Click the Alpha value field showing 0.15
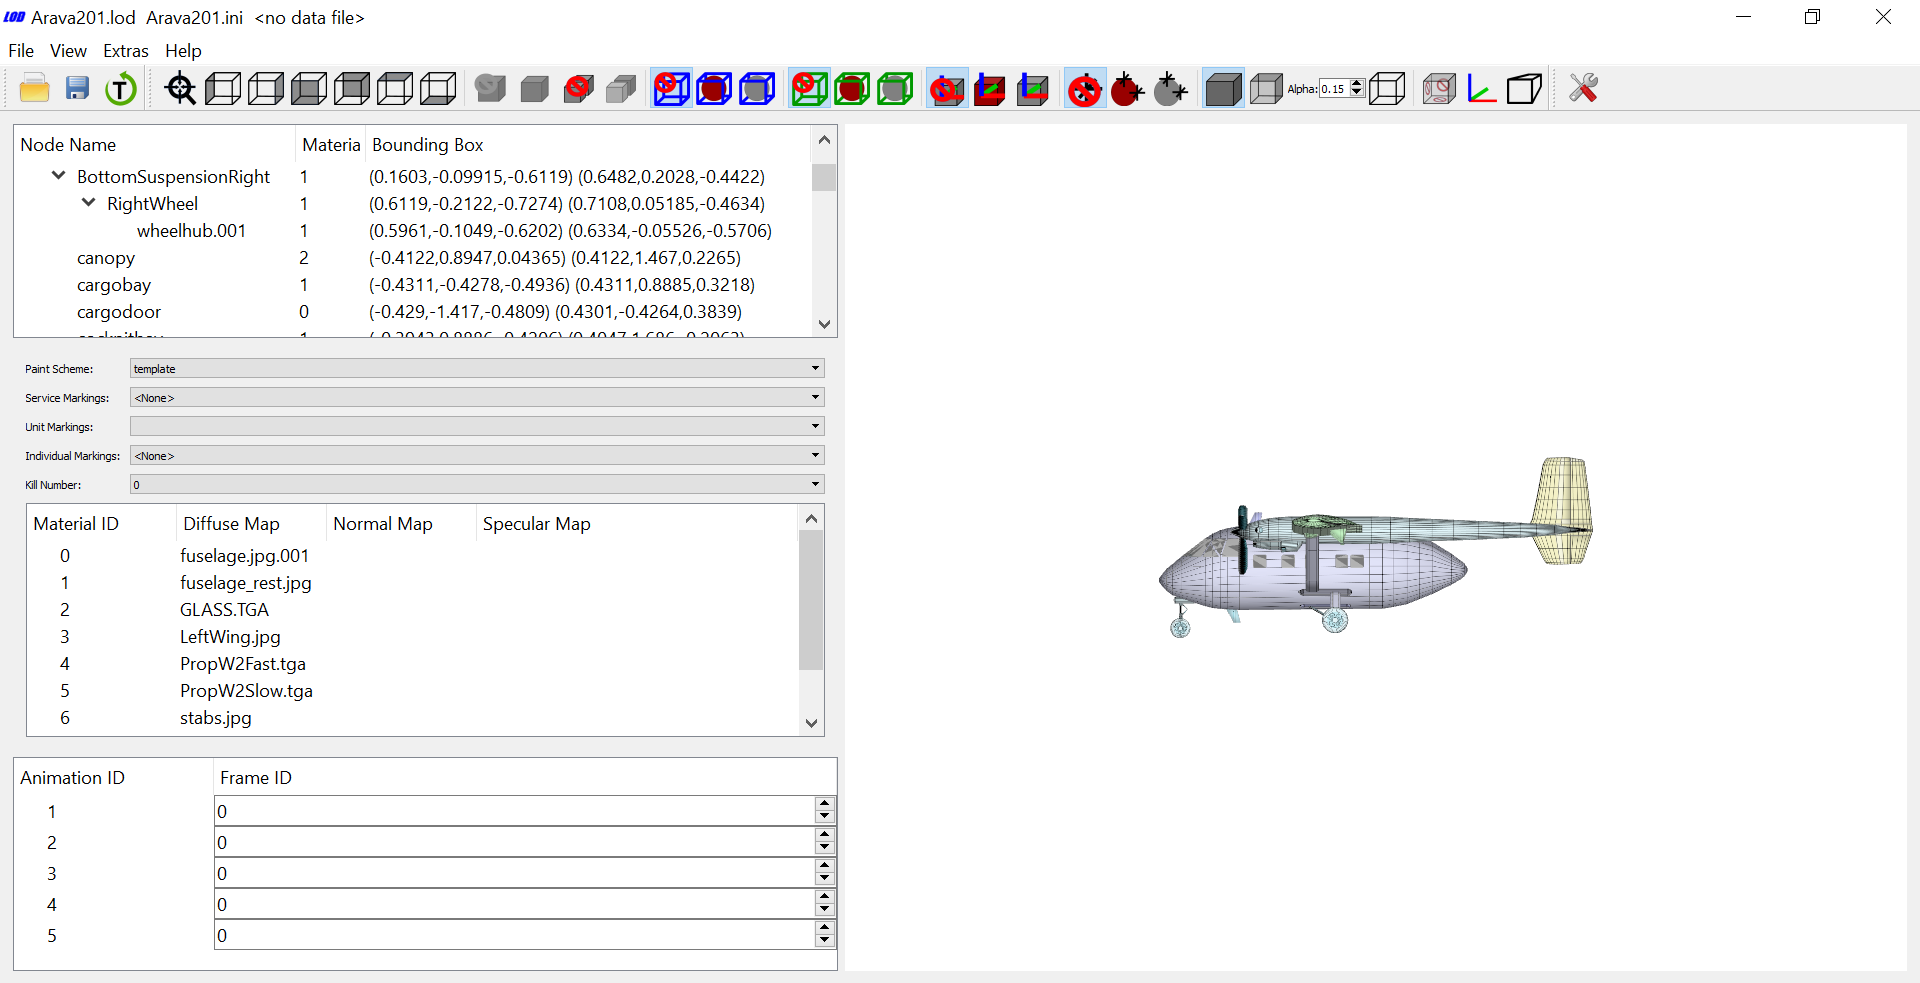 (1335, 89)
